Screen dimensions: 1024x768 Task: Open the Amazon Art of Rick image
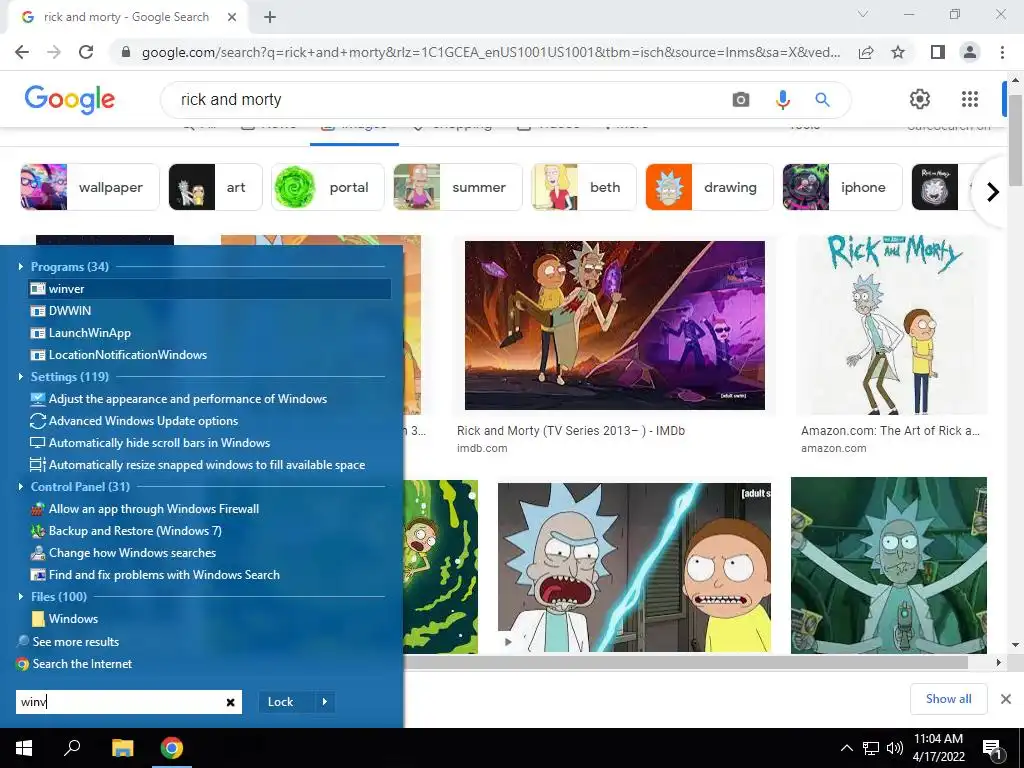891,325
